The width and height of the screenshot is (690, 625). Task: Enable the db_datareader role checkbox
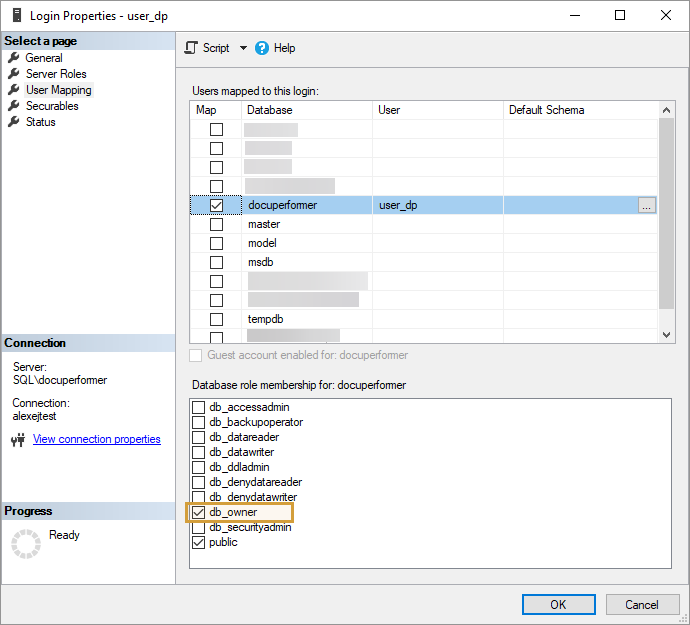click(x=198, y=437)
